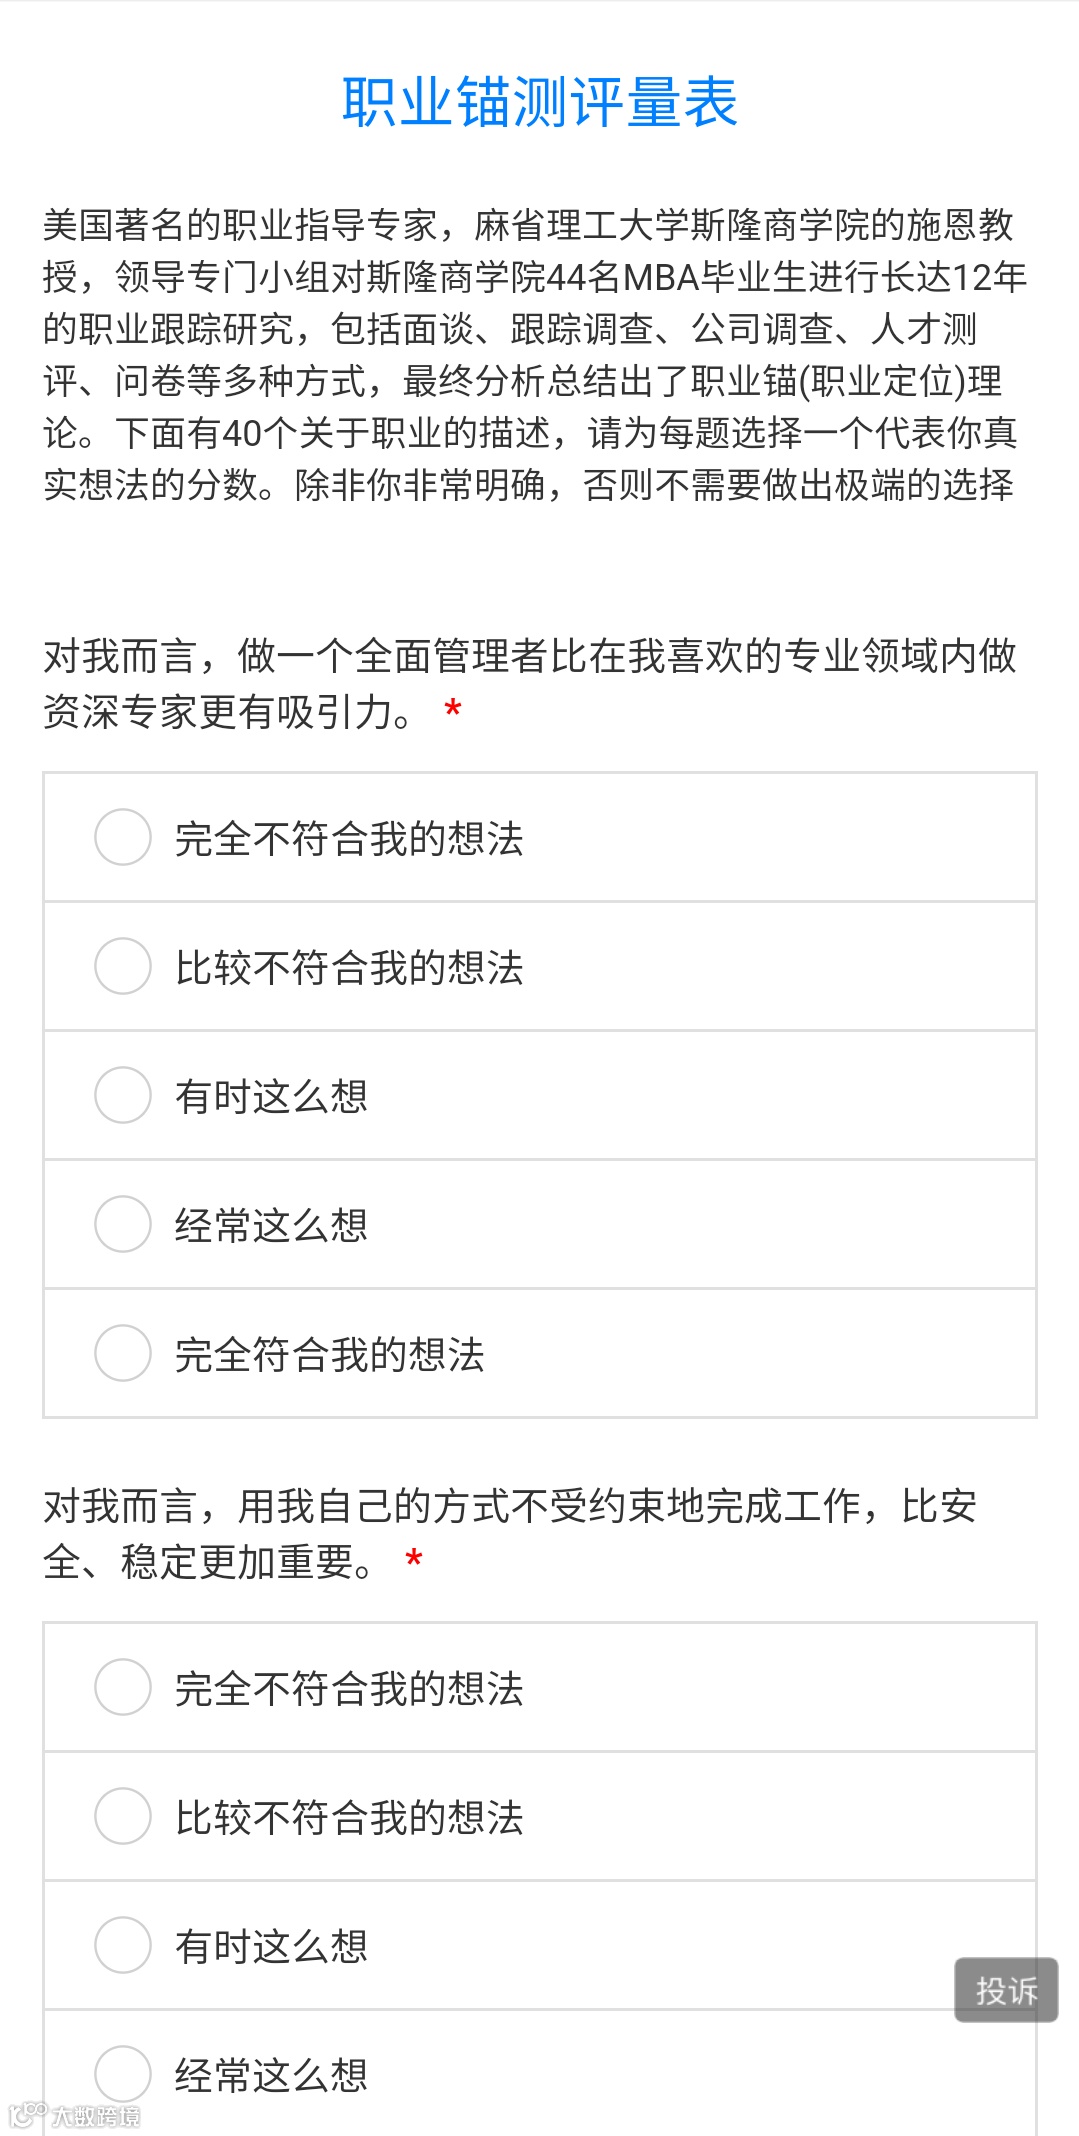Image resolution: width=1079 pixels, height=2136 pixels.
Task: Select '经常这么想' radio in second question
Action: (x=122, y=2074)
